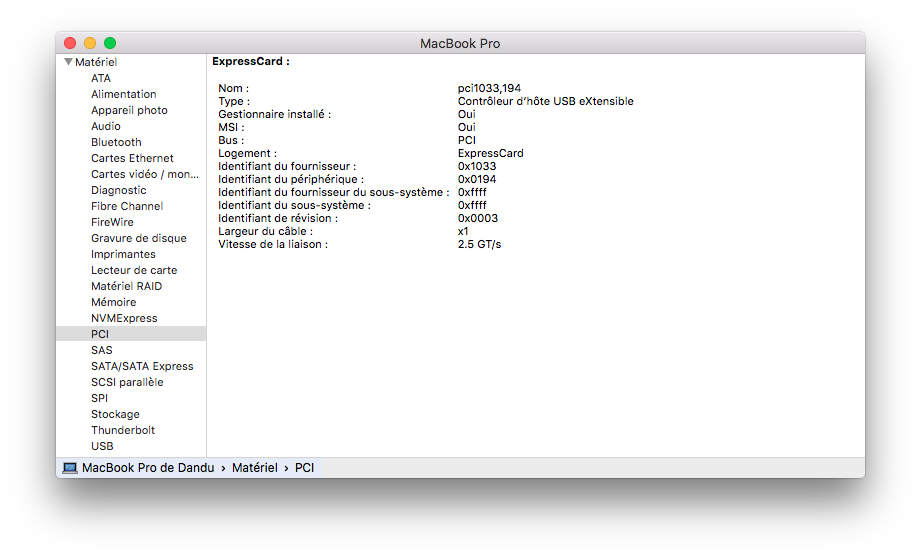
Task: Click the PCI value beside Bus
Action: (x=466, y=140)
